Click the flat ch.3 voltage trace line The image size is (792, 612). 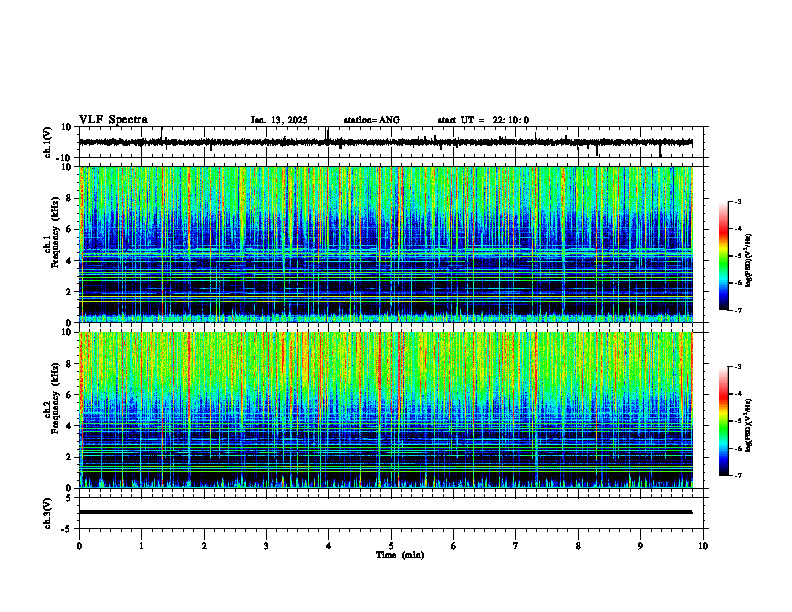tap(385, 512)
